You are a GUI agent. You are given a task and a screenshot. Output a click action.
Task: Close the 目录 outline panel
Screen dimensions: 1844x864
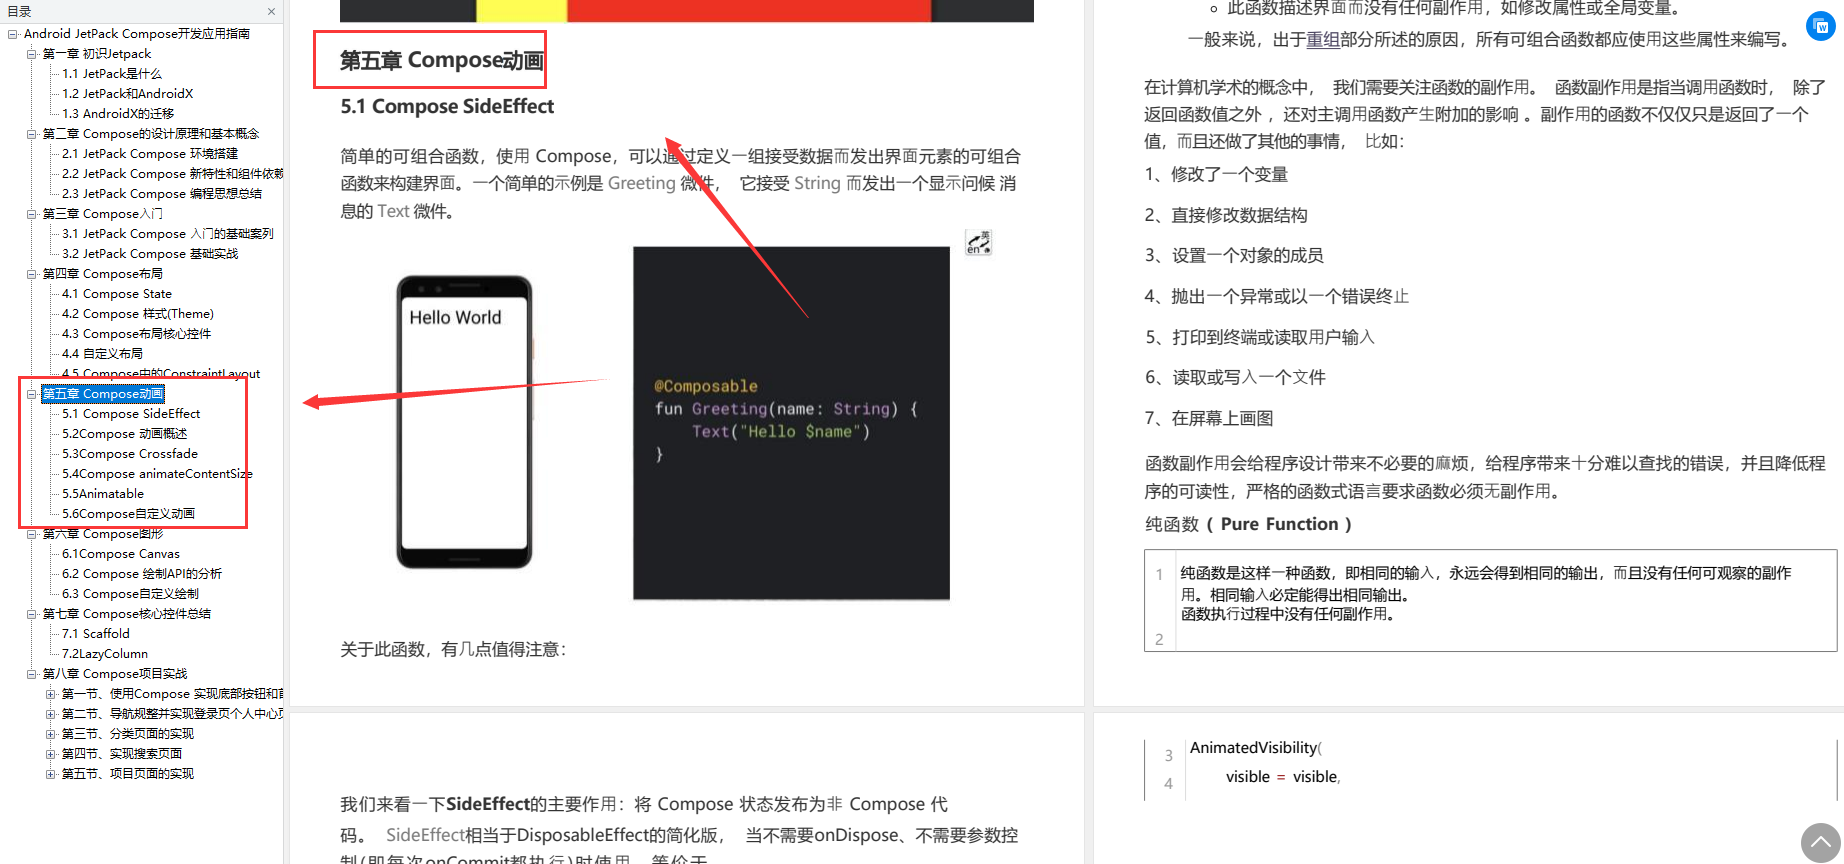point(271,12)
